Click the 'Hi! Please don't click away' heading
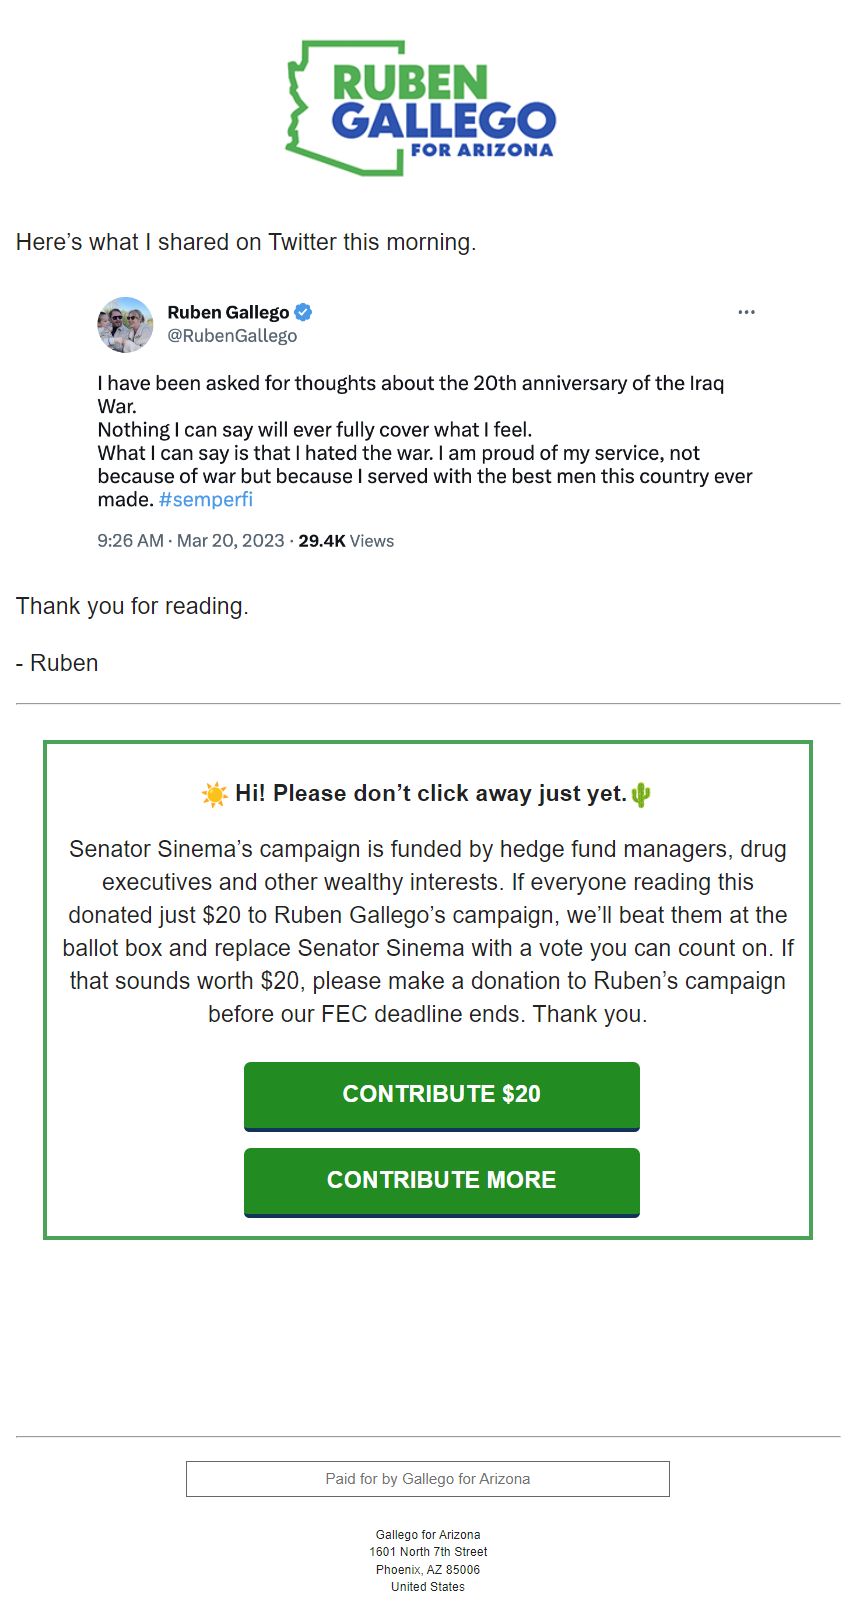Viewport: 854px width, 1608px height. (x=430, y=794)
